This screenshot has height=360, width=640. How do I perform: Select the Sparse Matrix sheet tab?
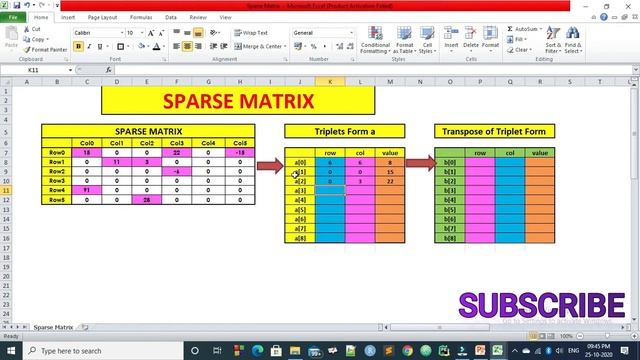(53, 327)
